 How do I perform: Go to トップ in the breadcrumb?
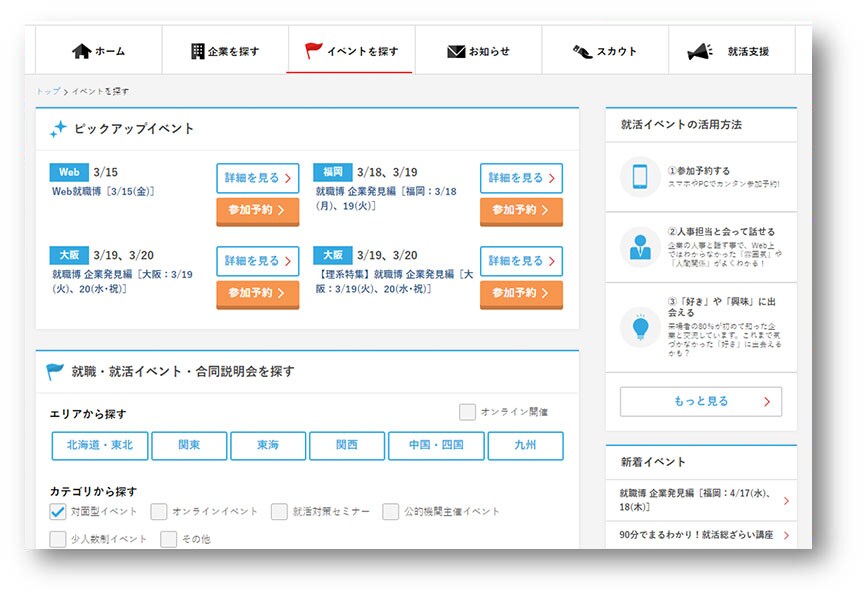(48, 91)
